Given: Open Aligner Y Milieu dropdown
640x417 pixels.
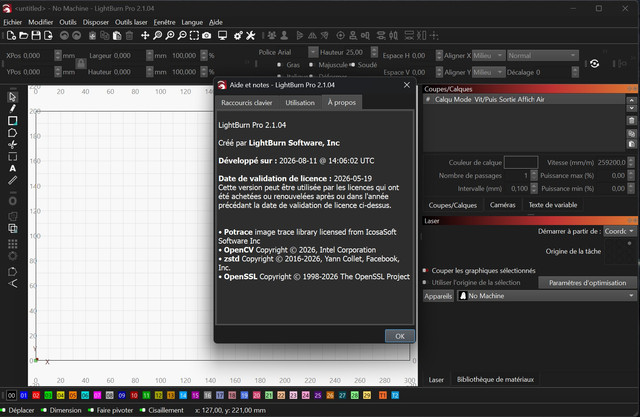Looking at the screenshot, I should [x=489, y=72].
